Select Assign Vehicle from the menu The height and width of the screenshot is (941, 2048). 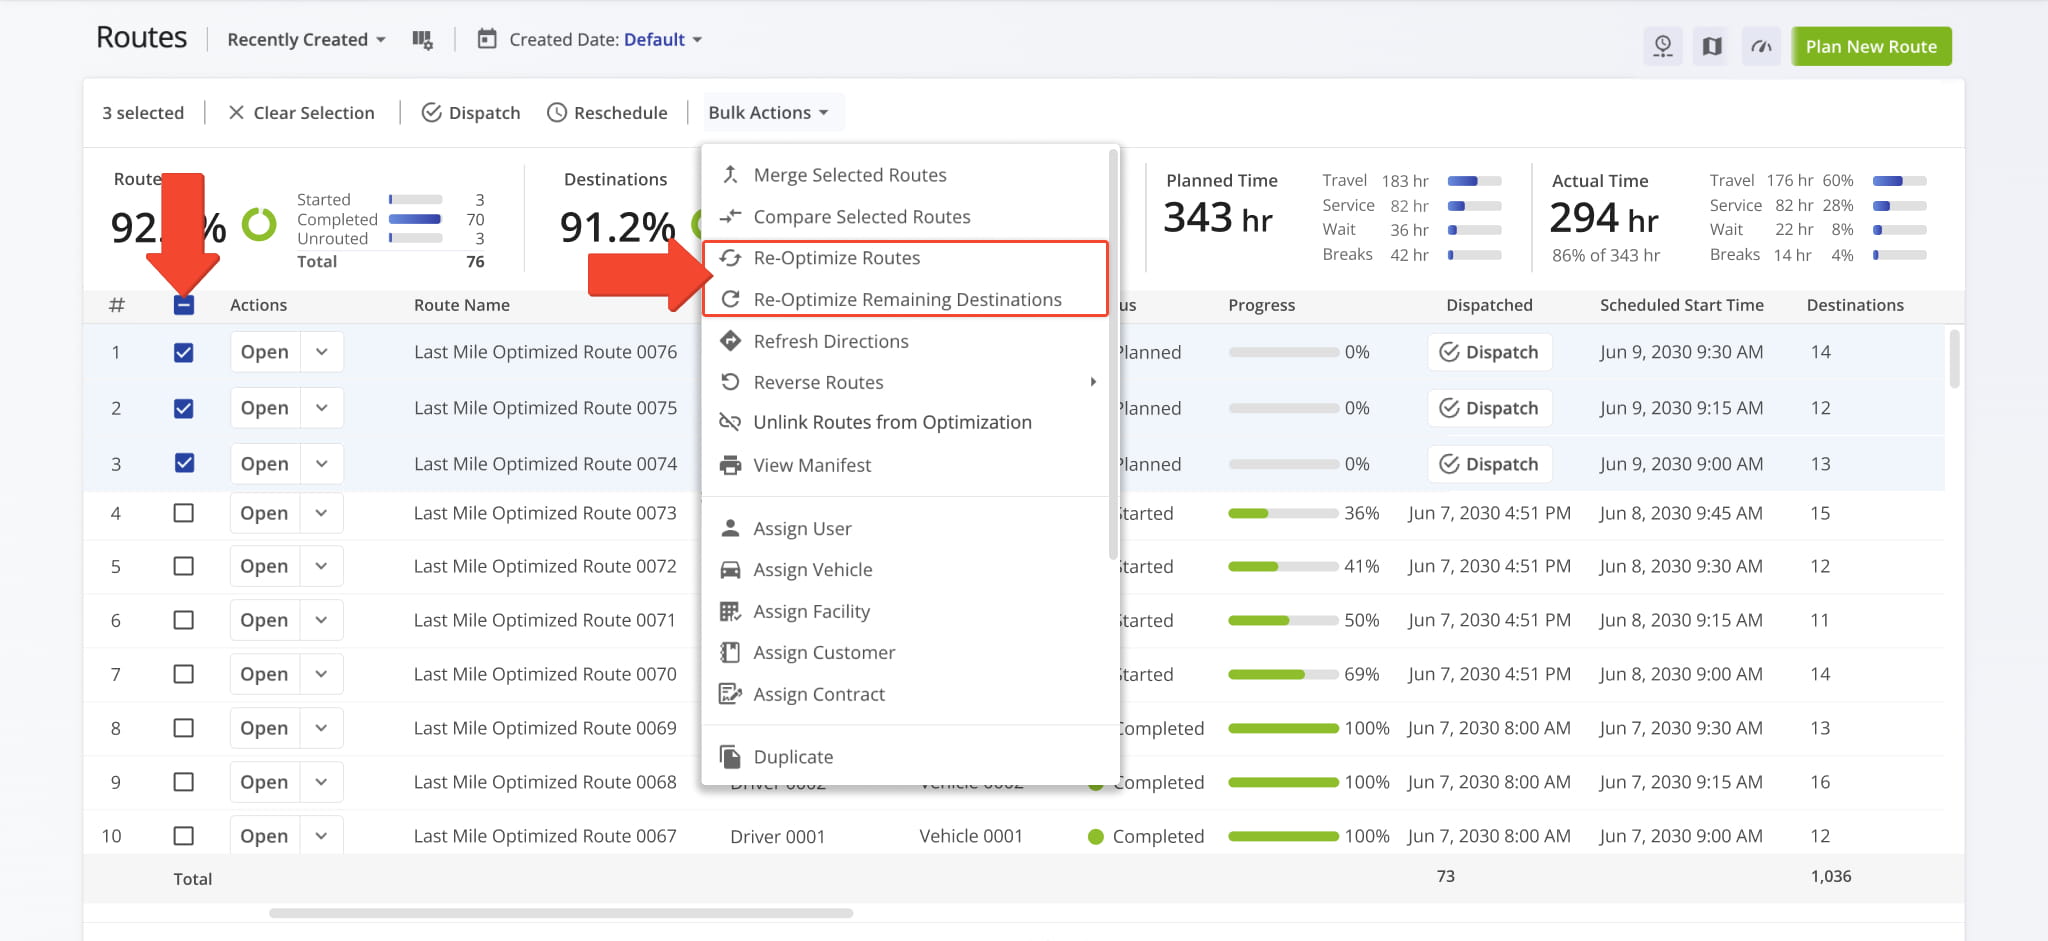click(x=810, y=569)
